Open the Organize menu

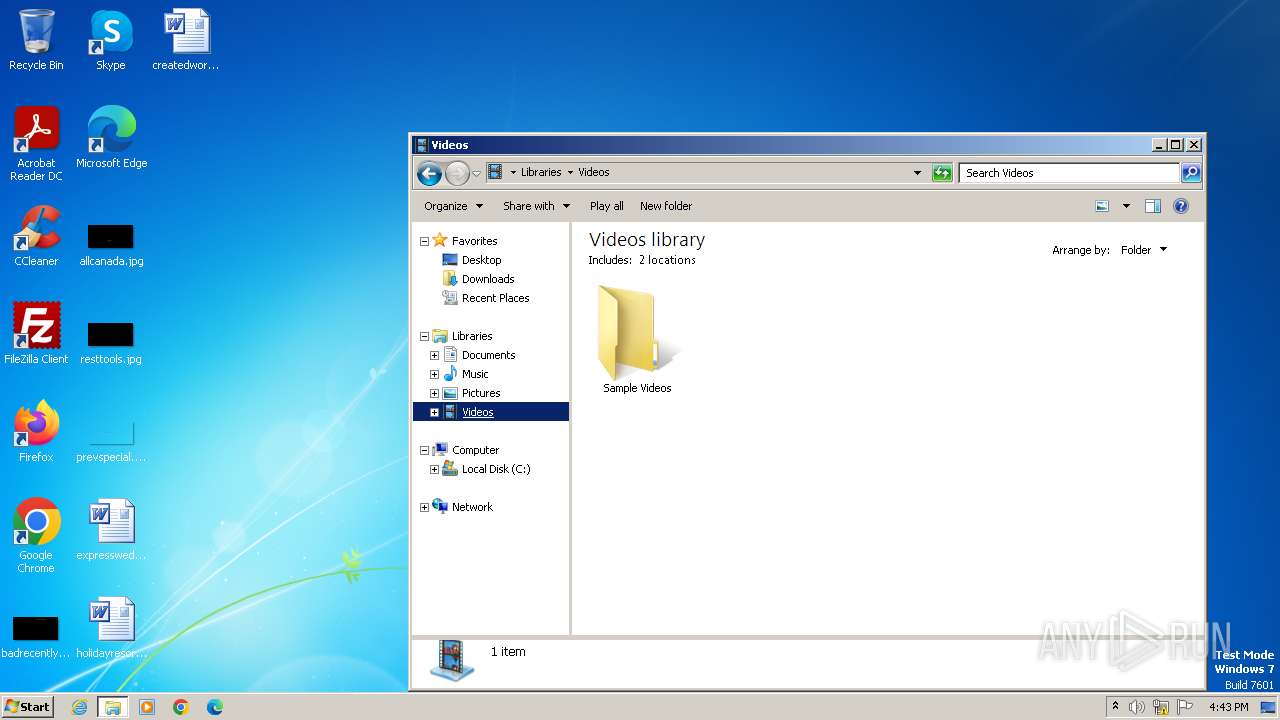tap(453, 206)
